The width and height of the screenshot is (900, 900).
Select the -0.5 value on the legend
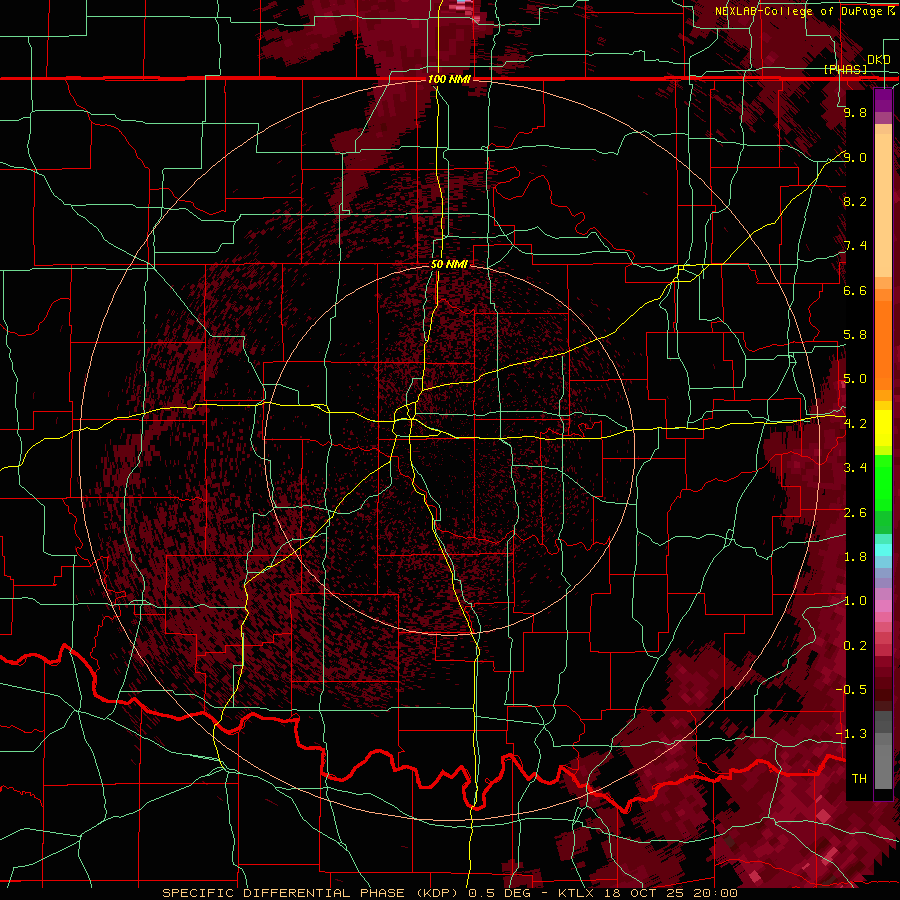pyautogui.click(x=851, y=690)
